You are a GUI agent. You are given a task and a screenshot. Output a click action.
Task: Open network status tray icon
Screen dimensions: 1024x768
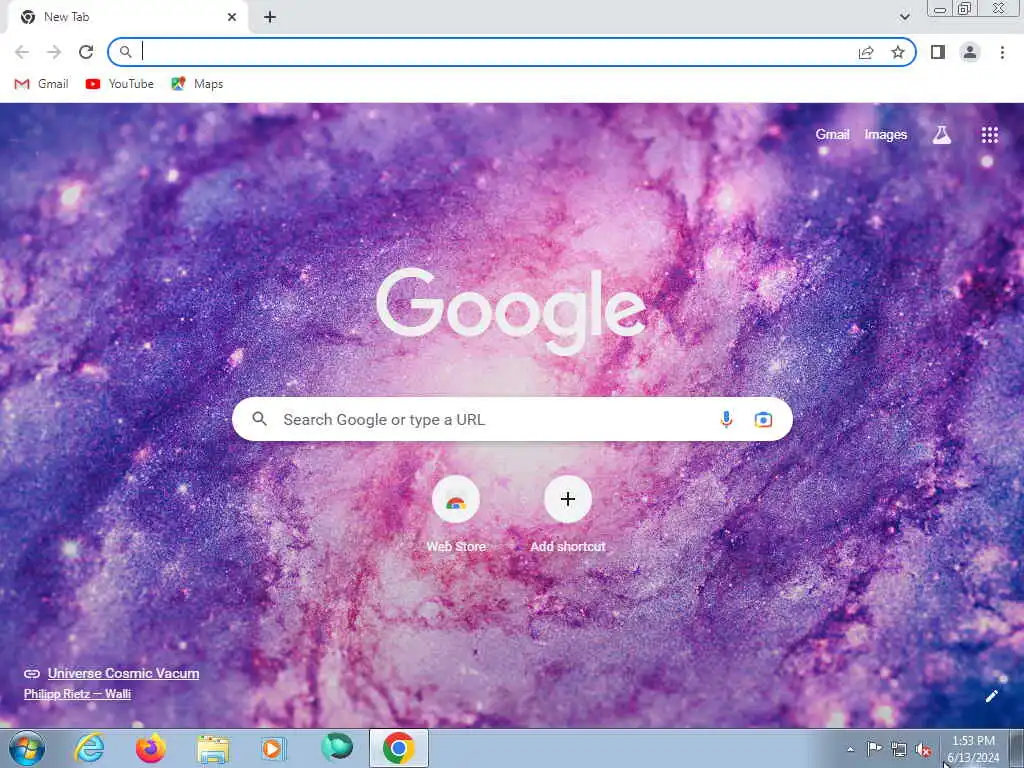pyautogui.click(x=899, y=750)
